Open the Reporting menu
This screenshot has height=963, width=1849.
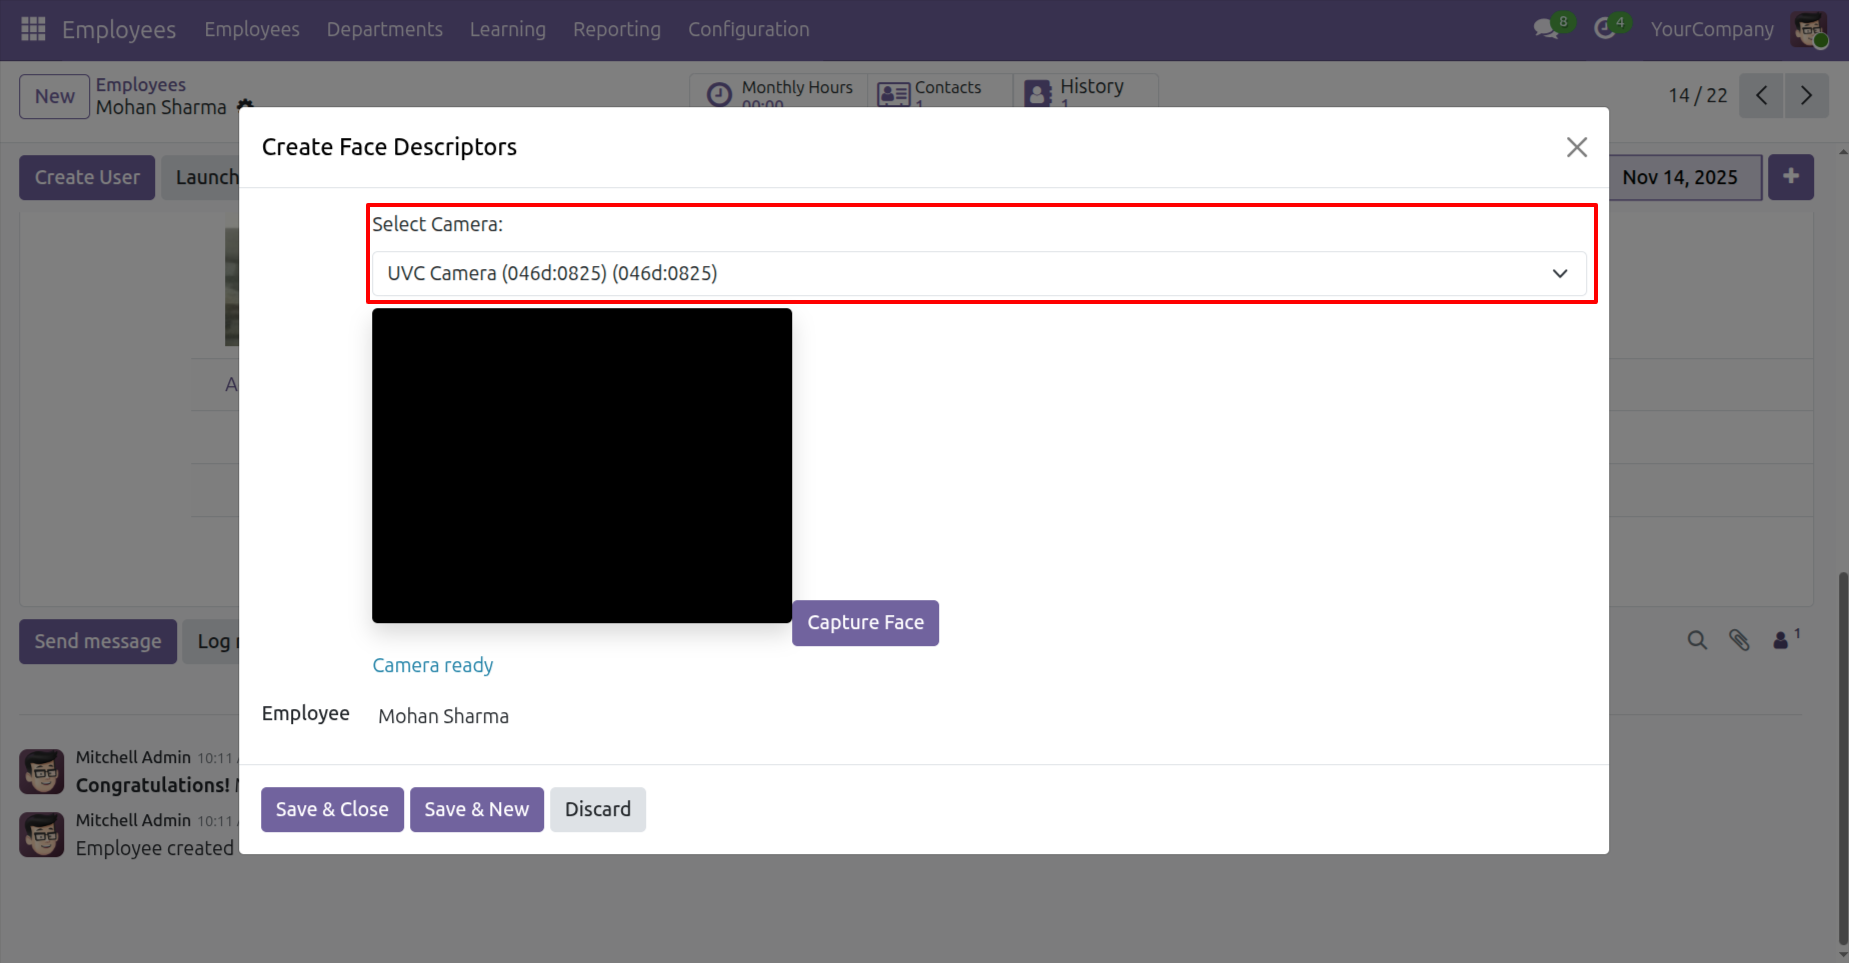[617, 29]
